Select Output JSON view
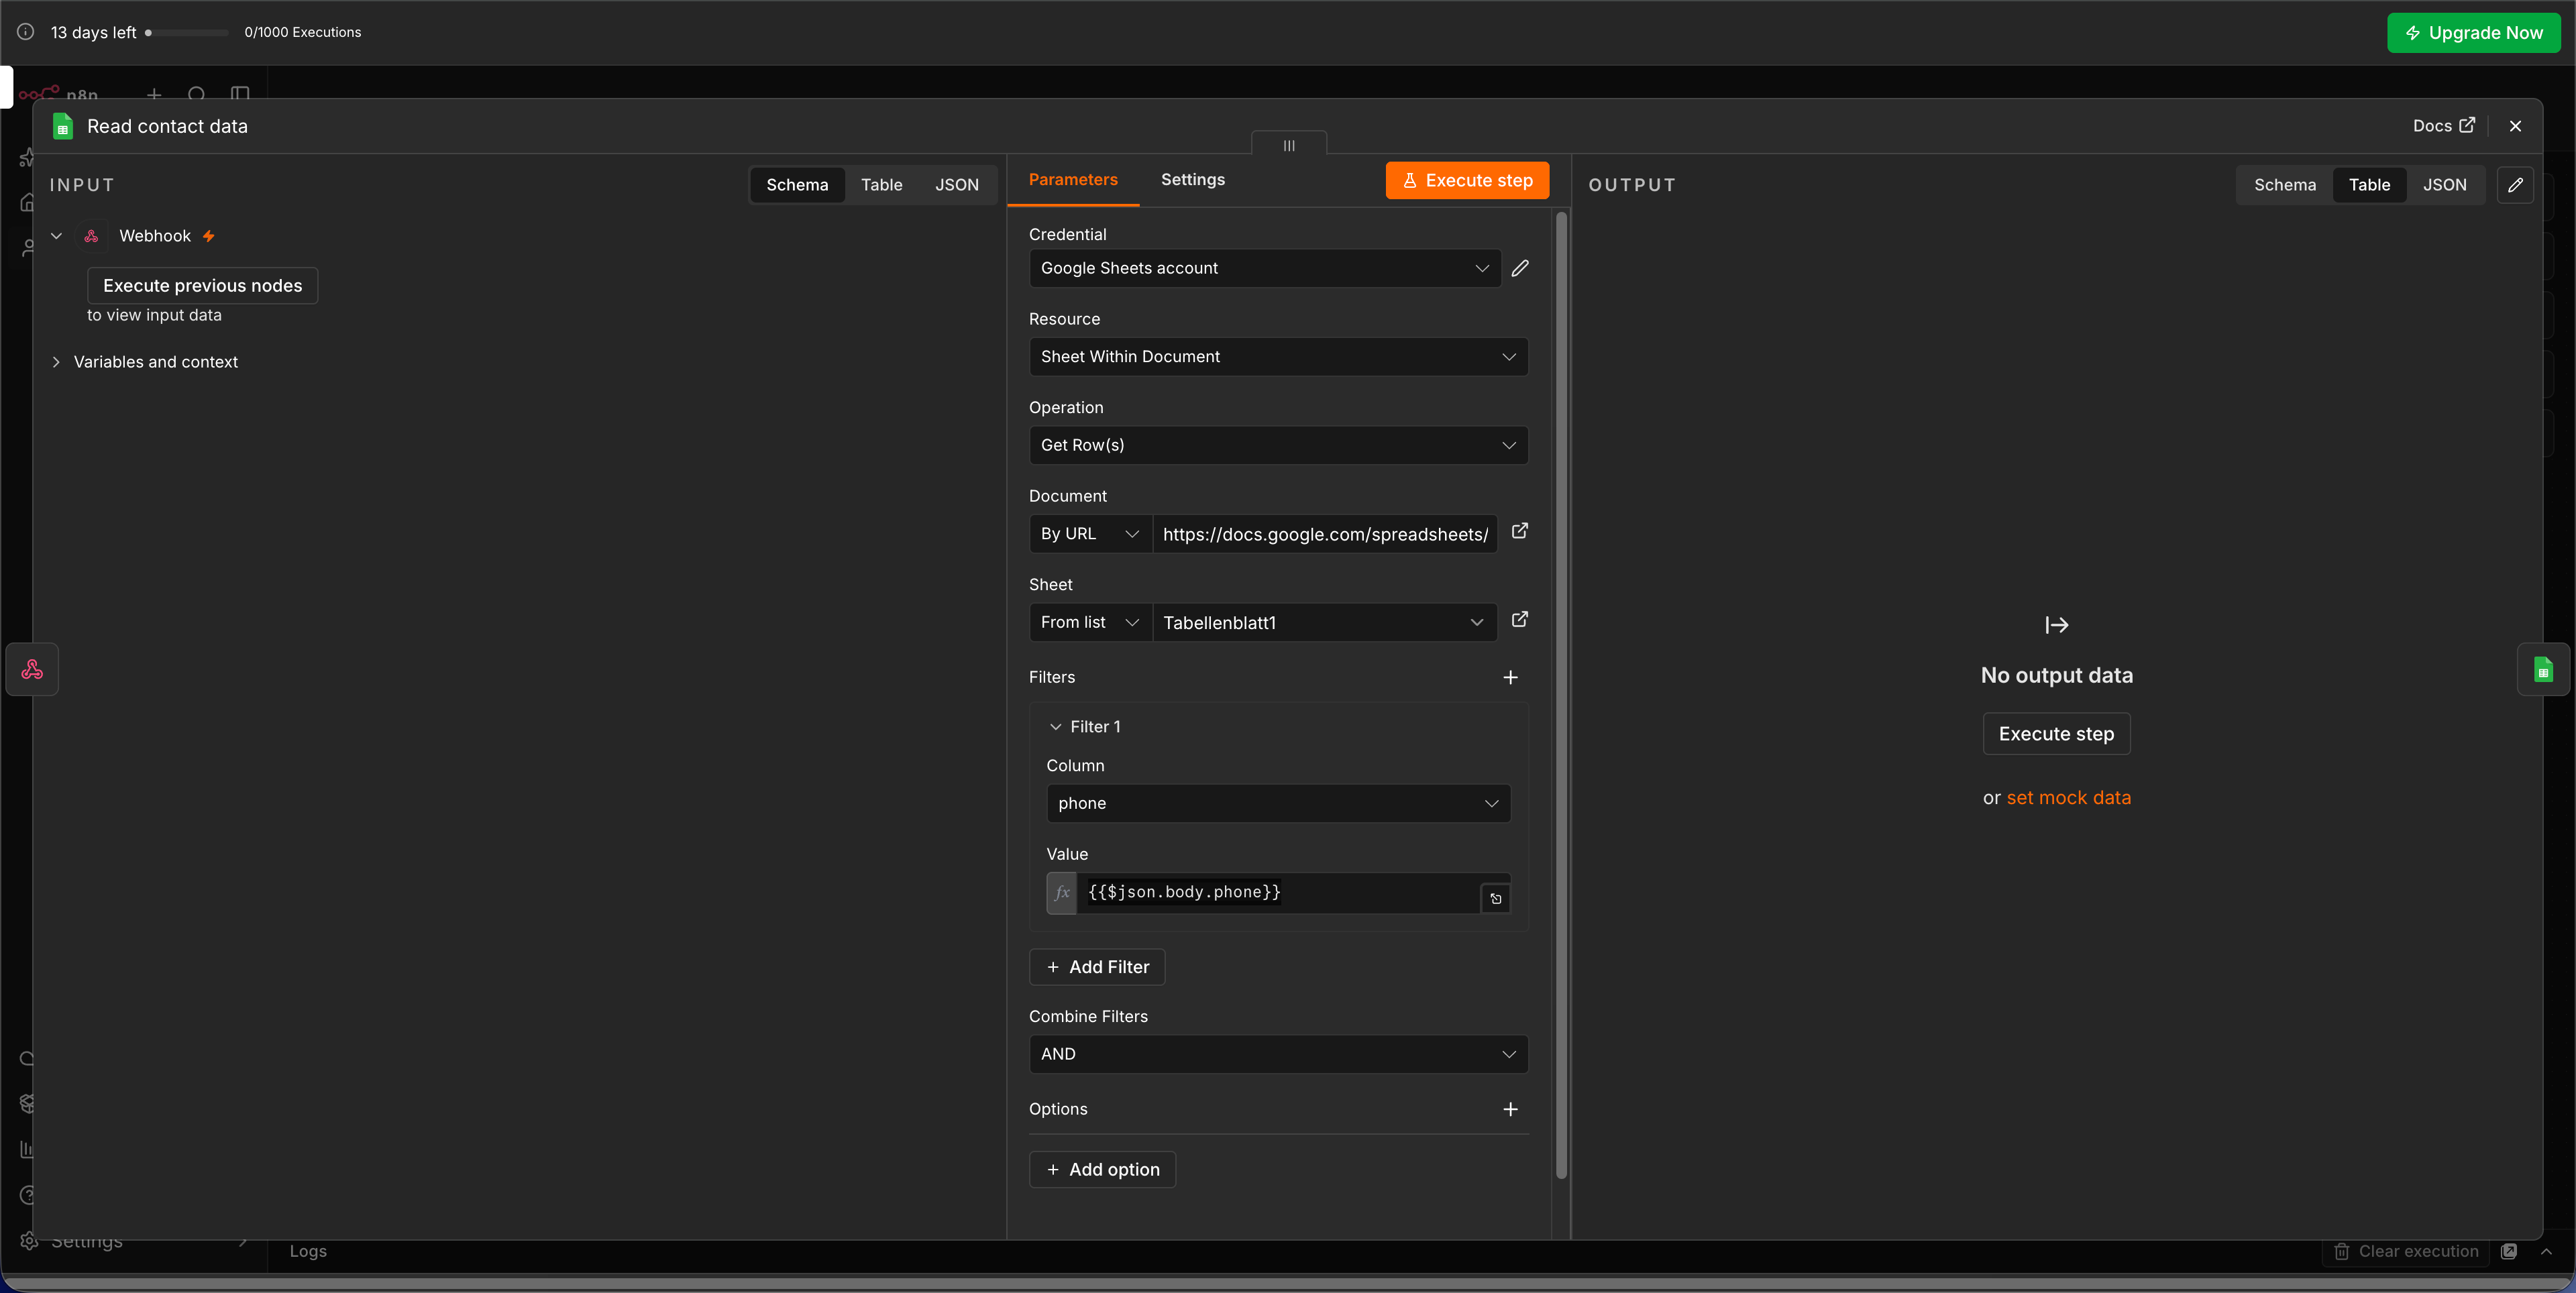Image resolution: width=2576 pixels, height=1293 pixels. 2444,185
